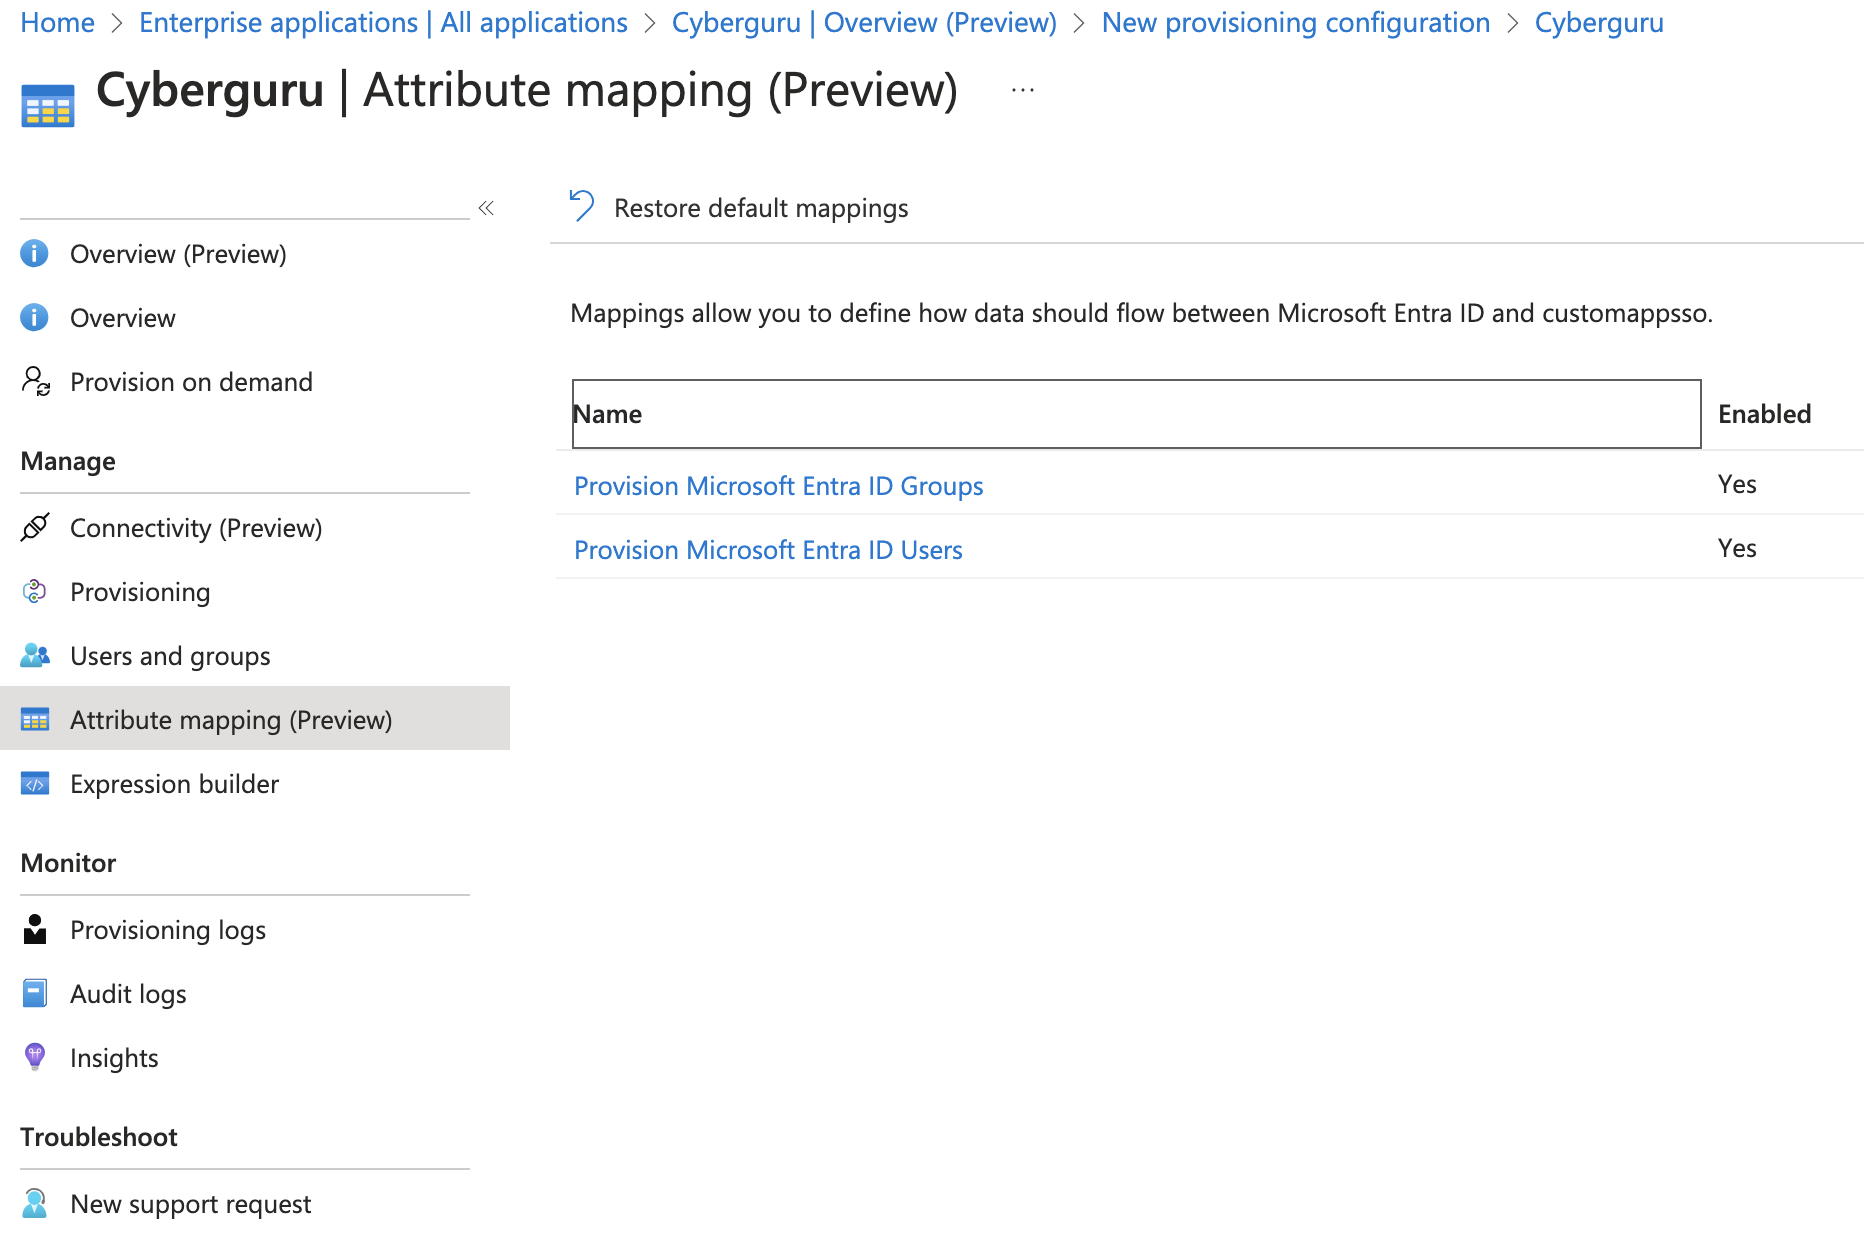Open New support request
1864x1256 pixels.
[x=190, y=1204]
